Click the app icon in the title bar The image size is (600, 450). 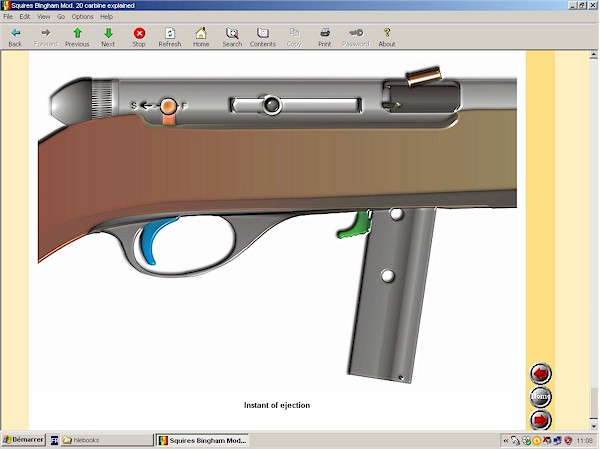point(6,5)
